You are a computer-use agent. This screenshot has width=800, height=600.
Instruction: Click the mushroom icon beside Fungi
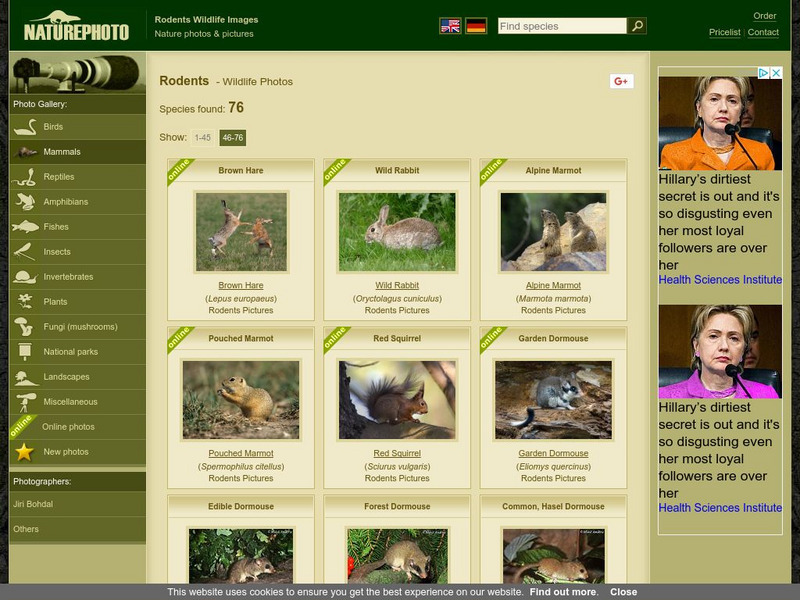25,327
